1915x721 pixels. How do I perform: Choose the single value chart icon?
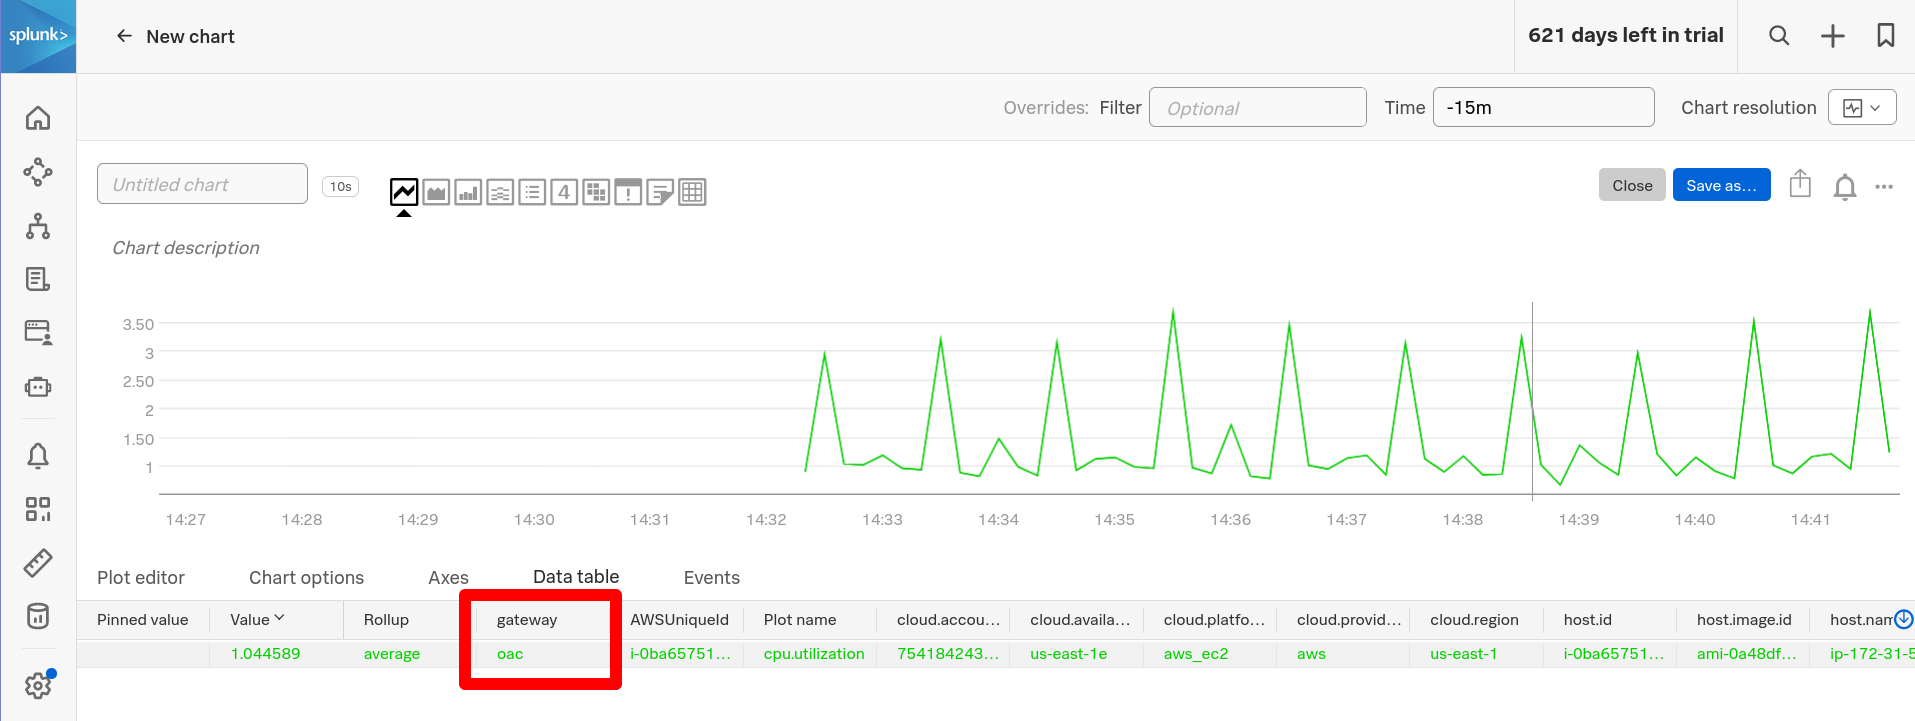click(x=564, y=192)
